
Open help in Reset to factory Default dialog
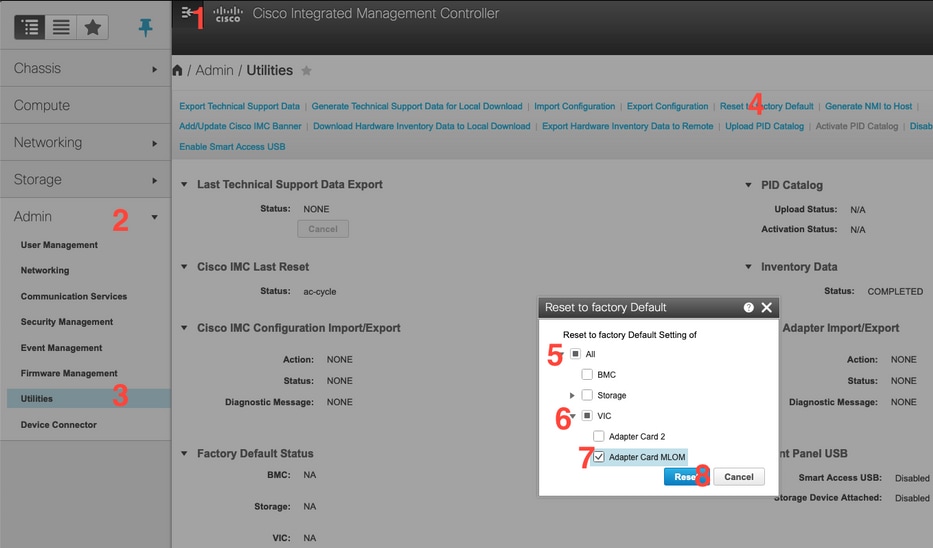(749, 308)
